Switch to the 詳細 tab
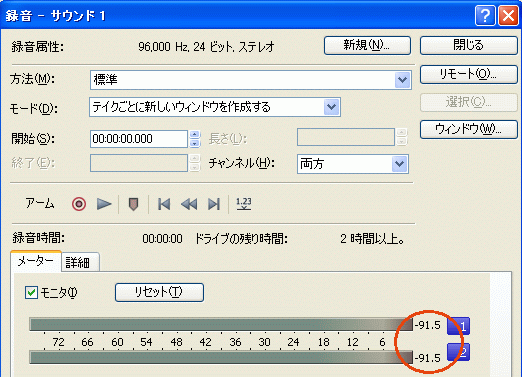Viewport: 522px width, 377px height. click(x=80, y=262)
